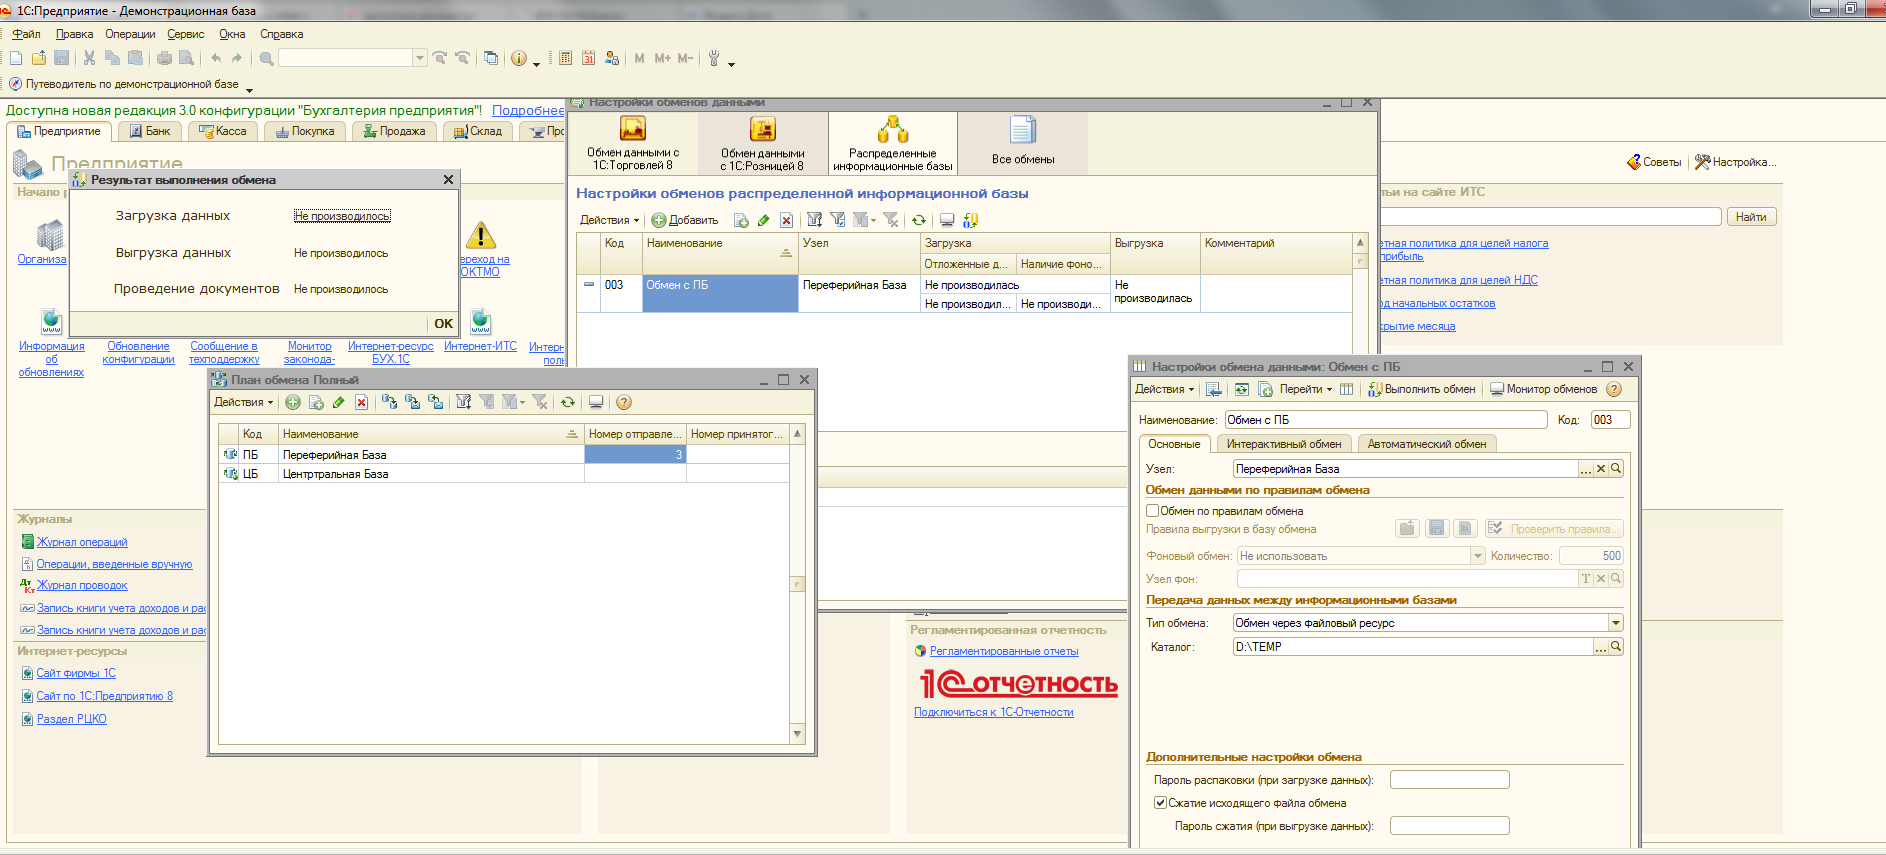Open Перейти dropdown in Обмен с ПБ window
Viewport: 1886px width, 855px height.
tap(1305, 389)
